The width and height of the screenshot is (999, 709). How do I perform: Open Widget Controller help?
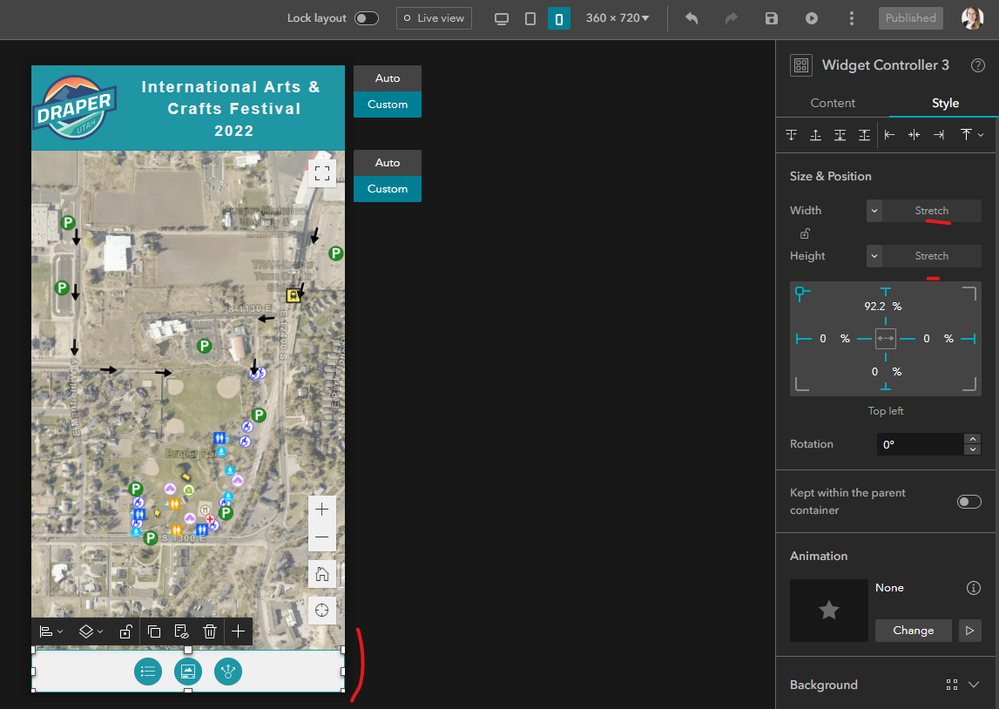(977, 65)
